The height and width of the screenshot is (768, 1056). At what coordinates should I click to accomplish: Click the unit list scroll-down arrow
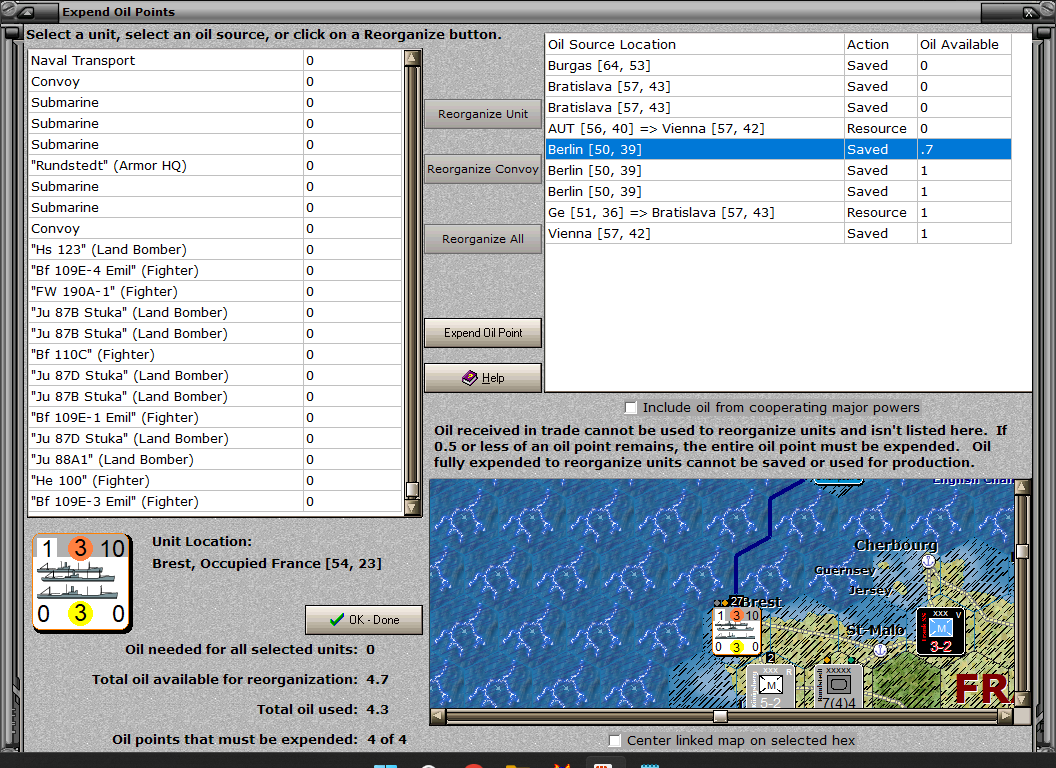412,507
